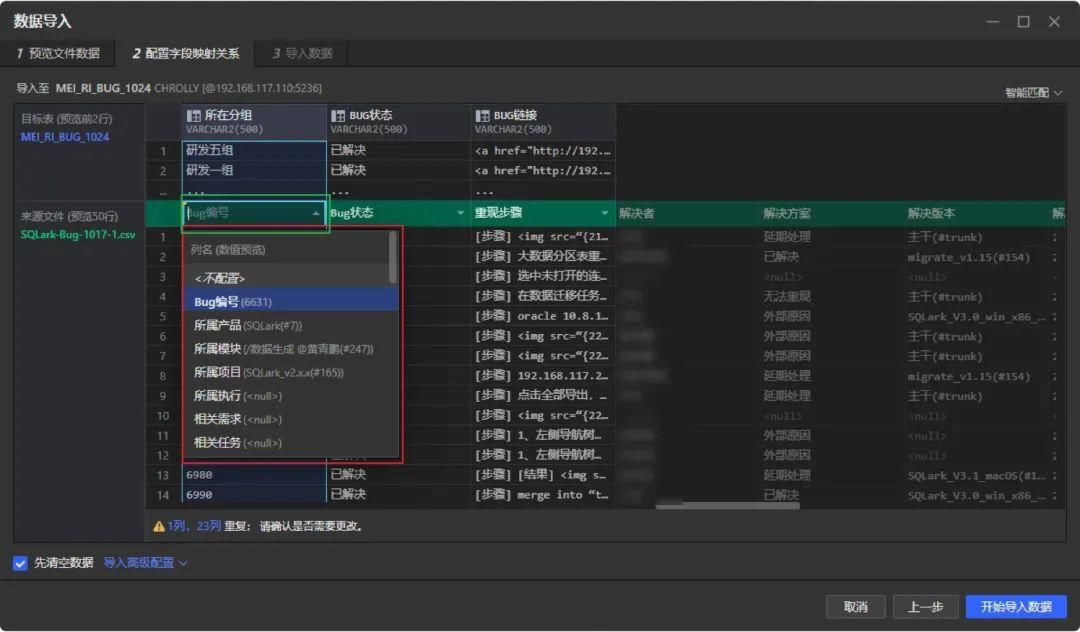This screenshot has height=632, width=1080.
Task: Click the merge into step cell in row 14
Action: 542,495
